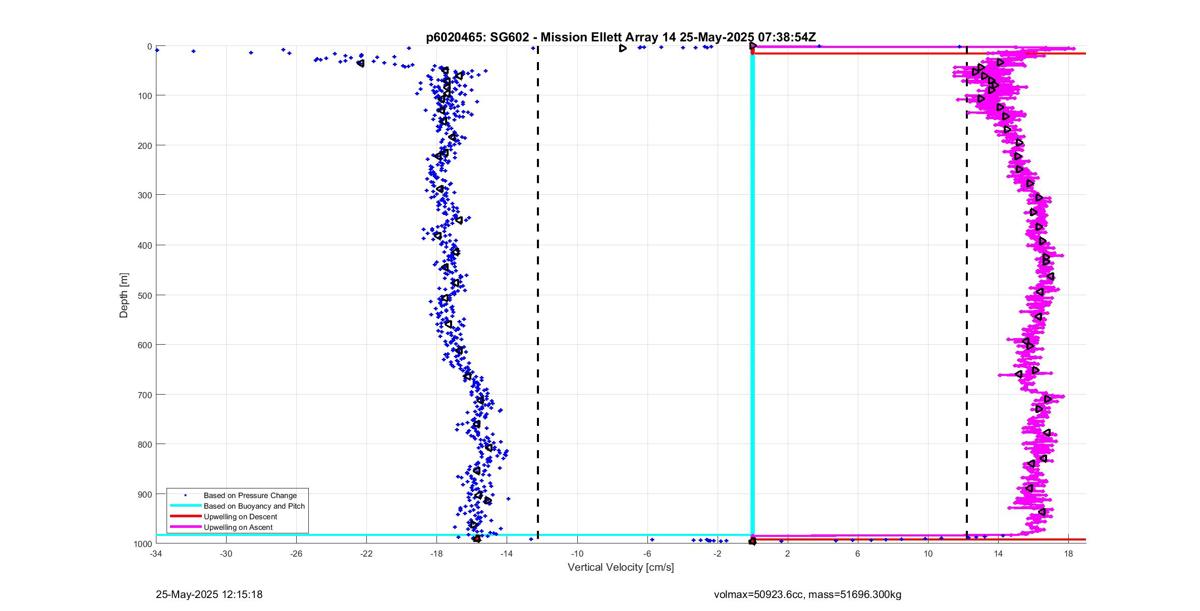1200x611 pixels.
Task: Pick the cyan line sample in the legend
Action: coord(185,506)
